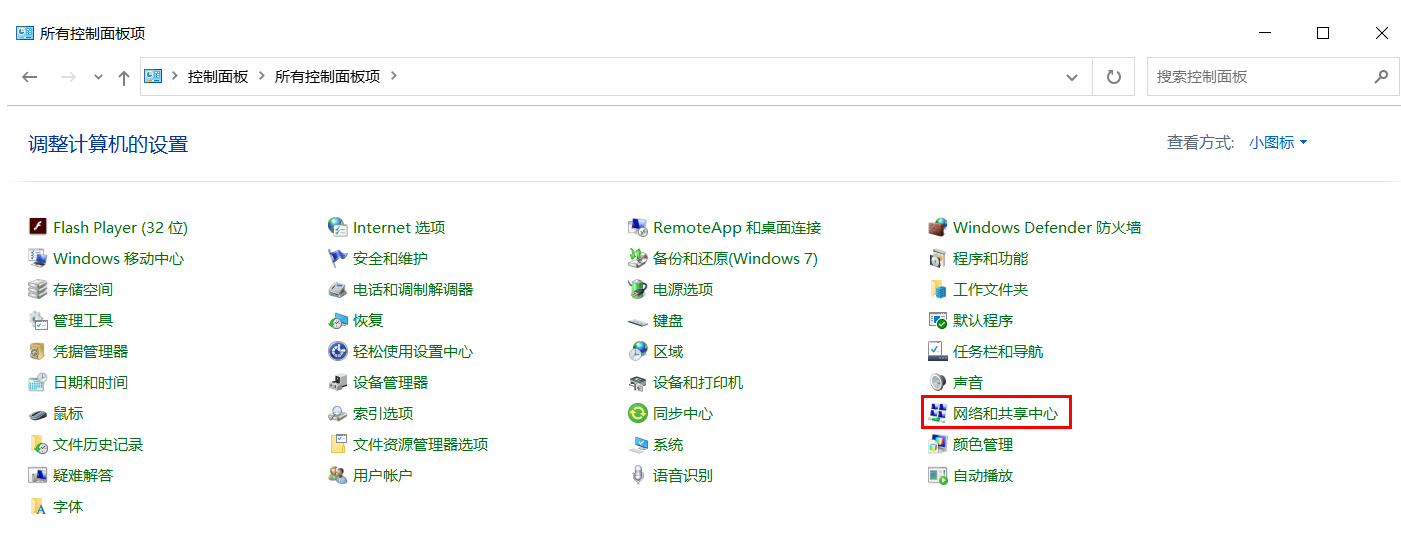This screenshot has width=1401, height=540.
Task: Open the 疑难解答 icon
Action: (38, 475)
